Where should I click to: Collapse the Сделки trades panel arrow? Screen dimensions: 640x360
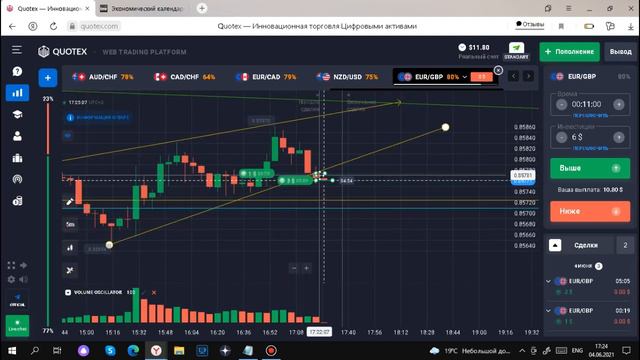click(x=555, y=245)
